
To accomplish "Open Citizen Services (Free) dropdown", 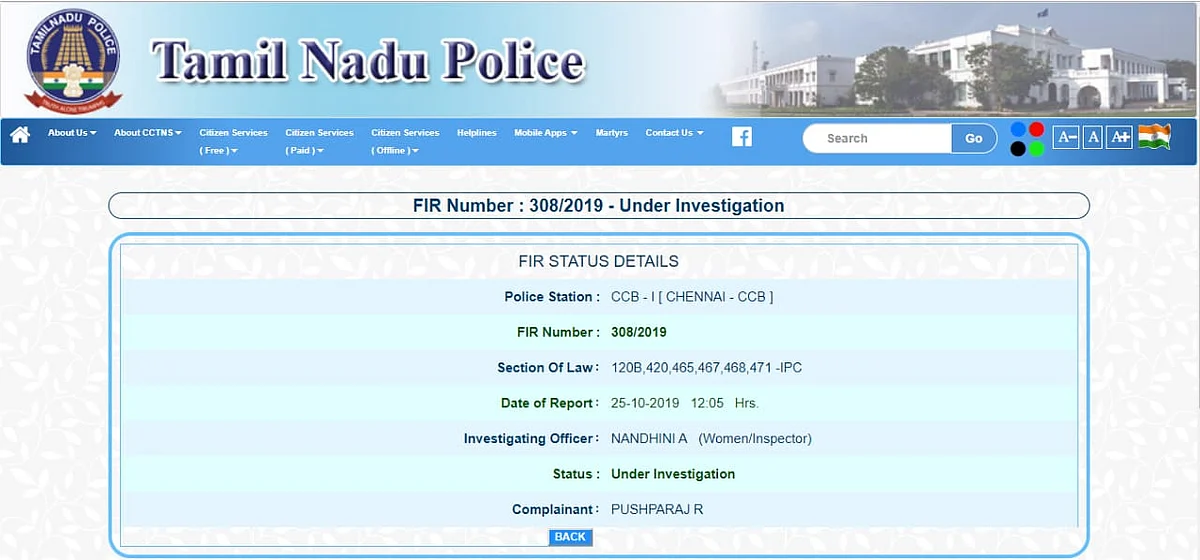I will click(x=233, y=141).
